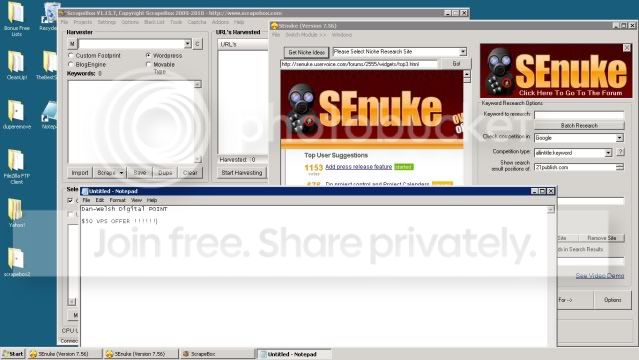Viewport: 639px width, 360px height.
Task: Open the Scrape button dropdown arrow
Action: tap(121, 173)
